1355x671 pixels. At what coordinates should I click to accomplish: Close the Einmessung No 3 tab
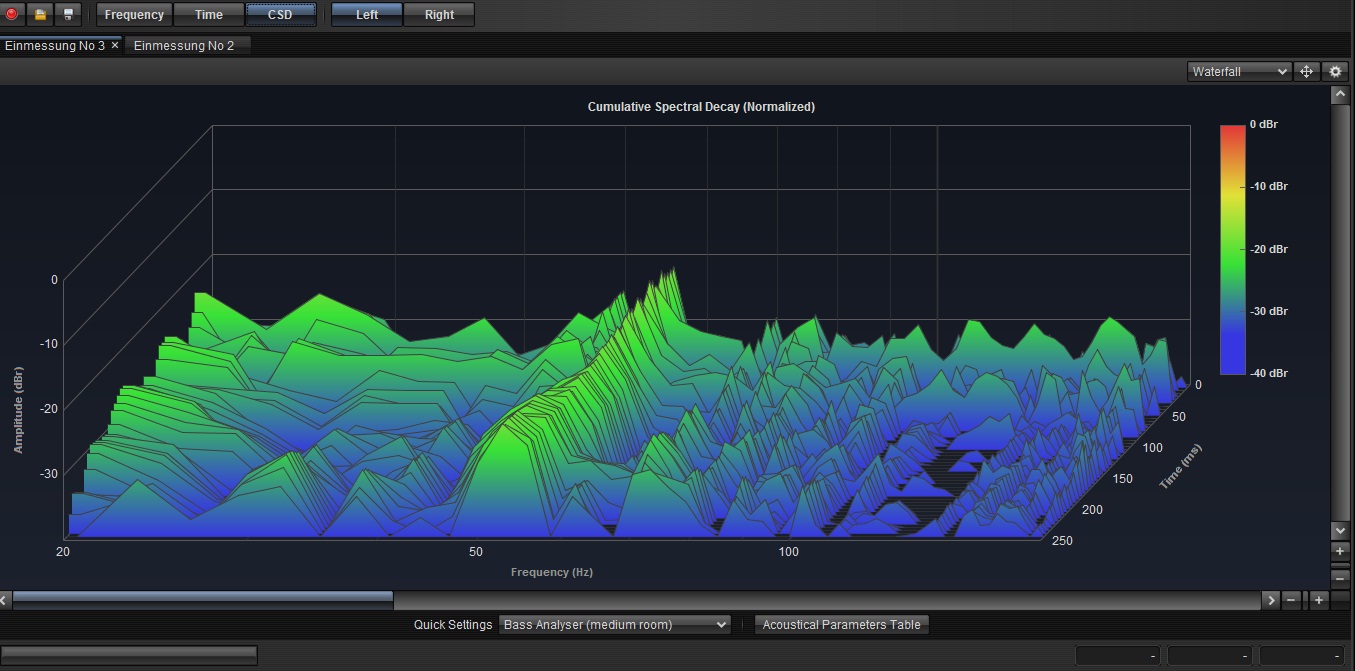115,45
